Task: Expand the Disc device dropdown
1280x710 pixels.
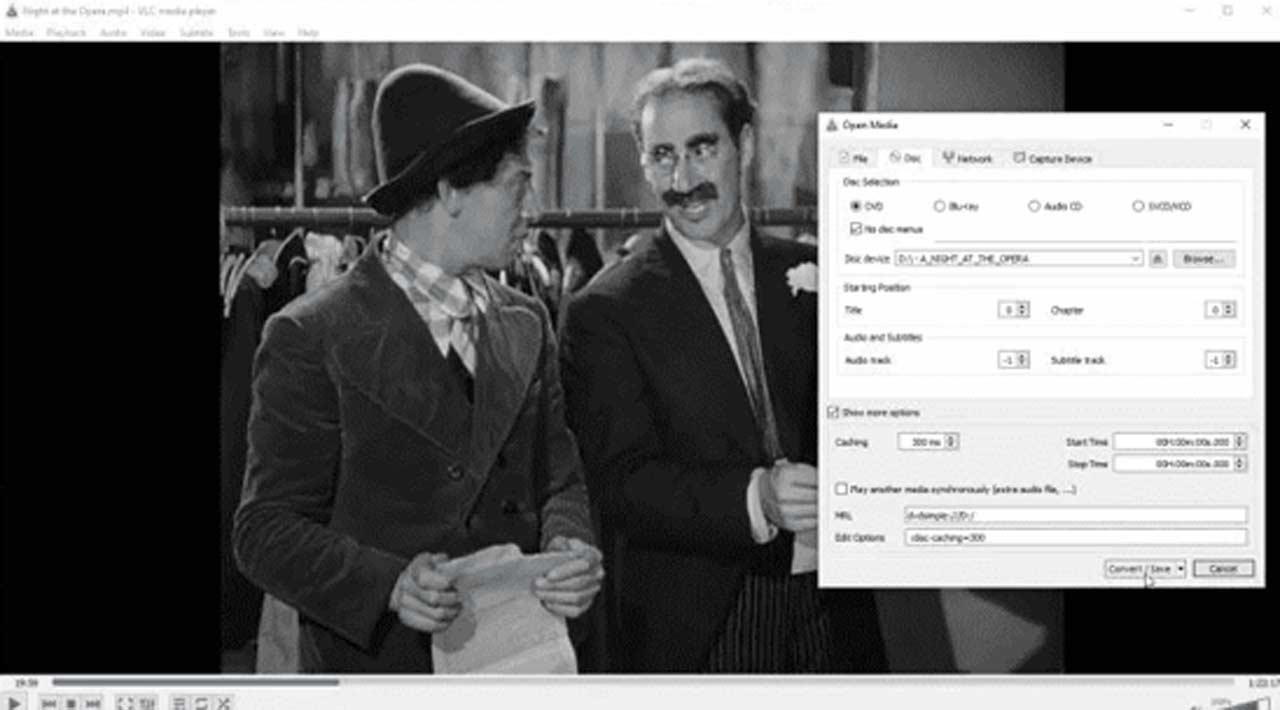Action: [x=1135, y=259]
